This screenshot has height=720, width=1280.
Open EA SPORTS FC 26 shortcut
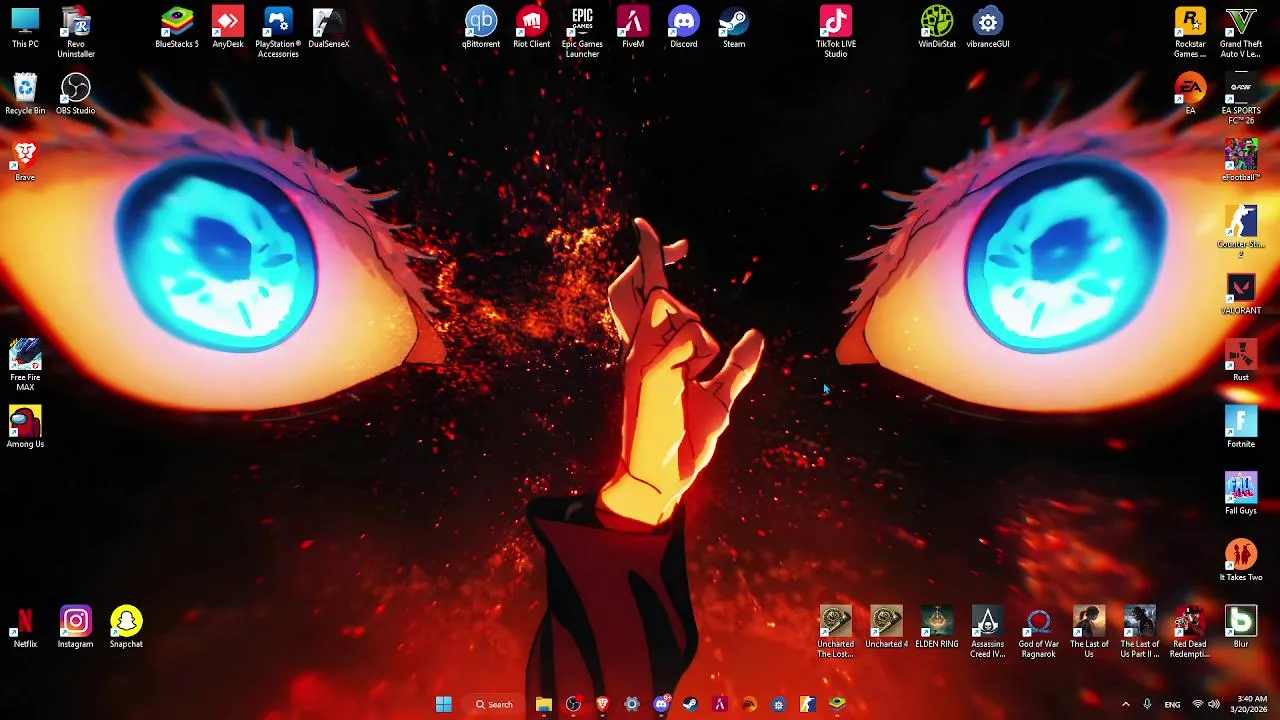[x=1241, y=99]
